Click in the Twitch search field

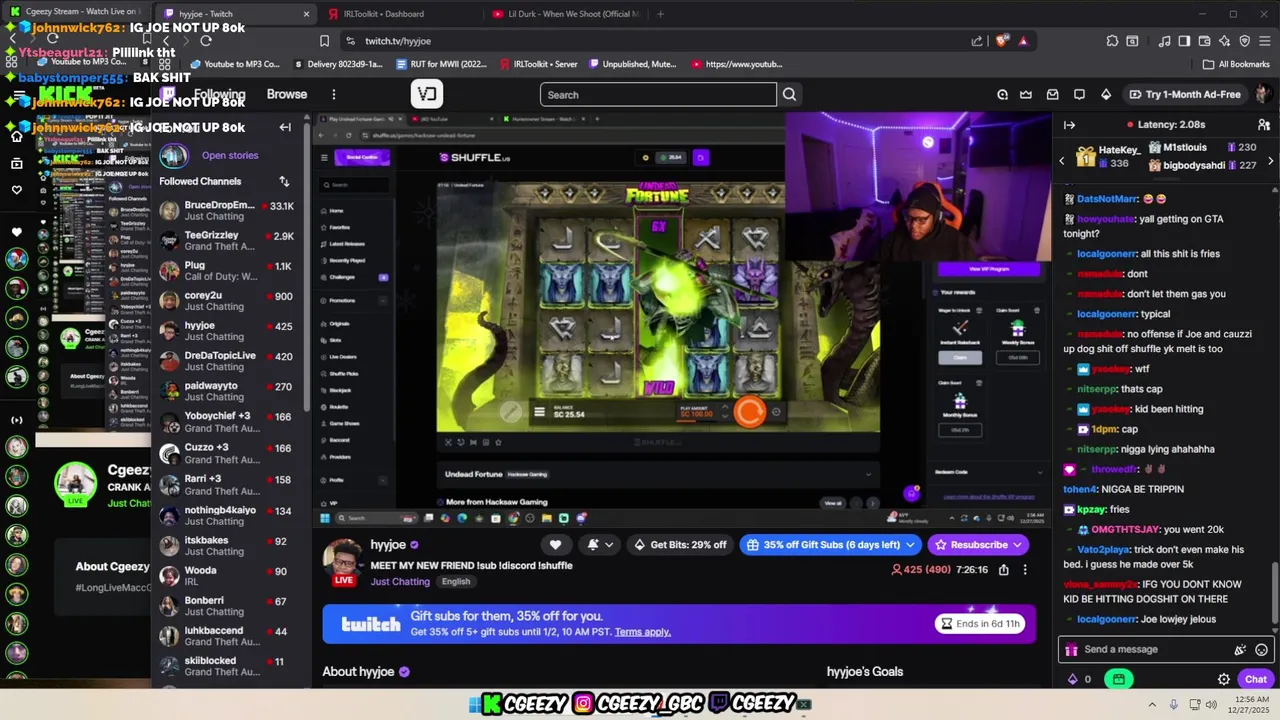click(x=658, y=95)
